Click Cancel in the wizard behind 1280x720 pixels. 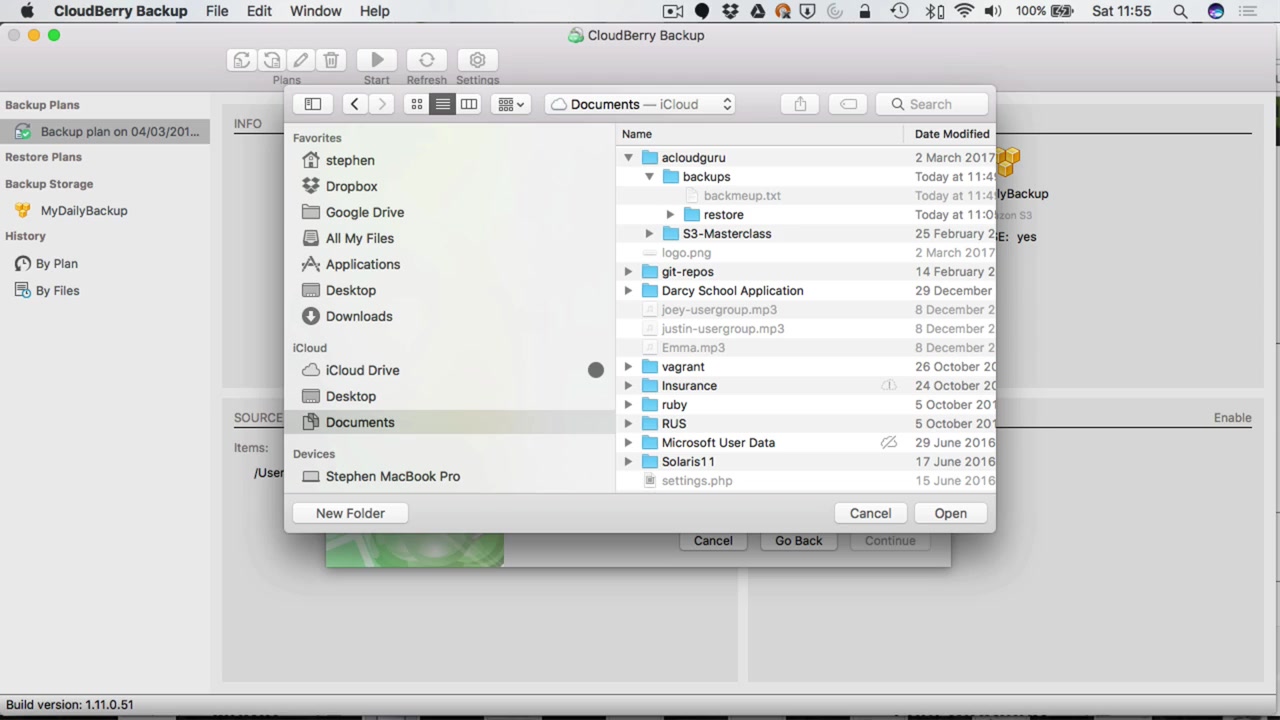tap(713, 541)
